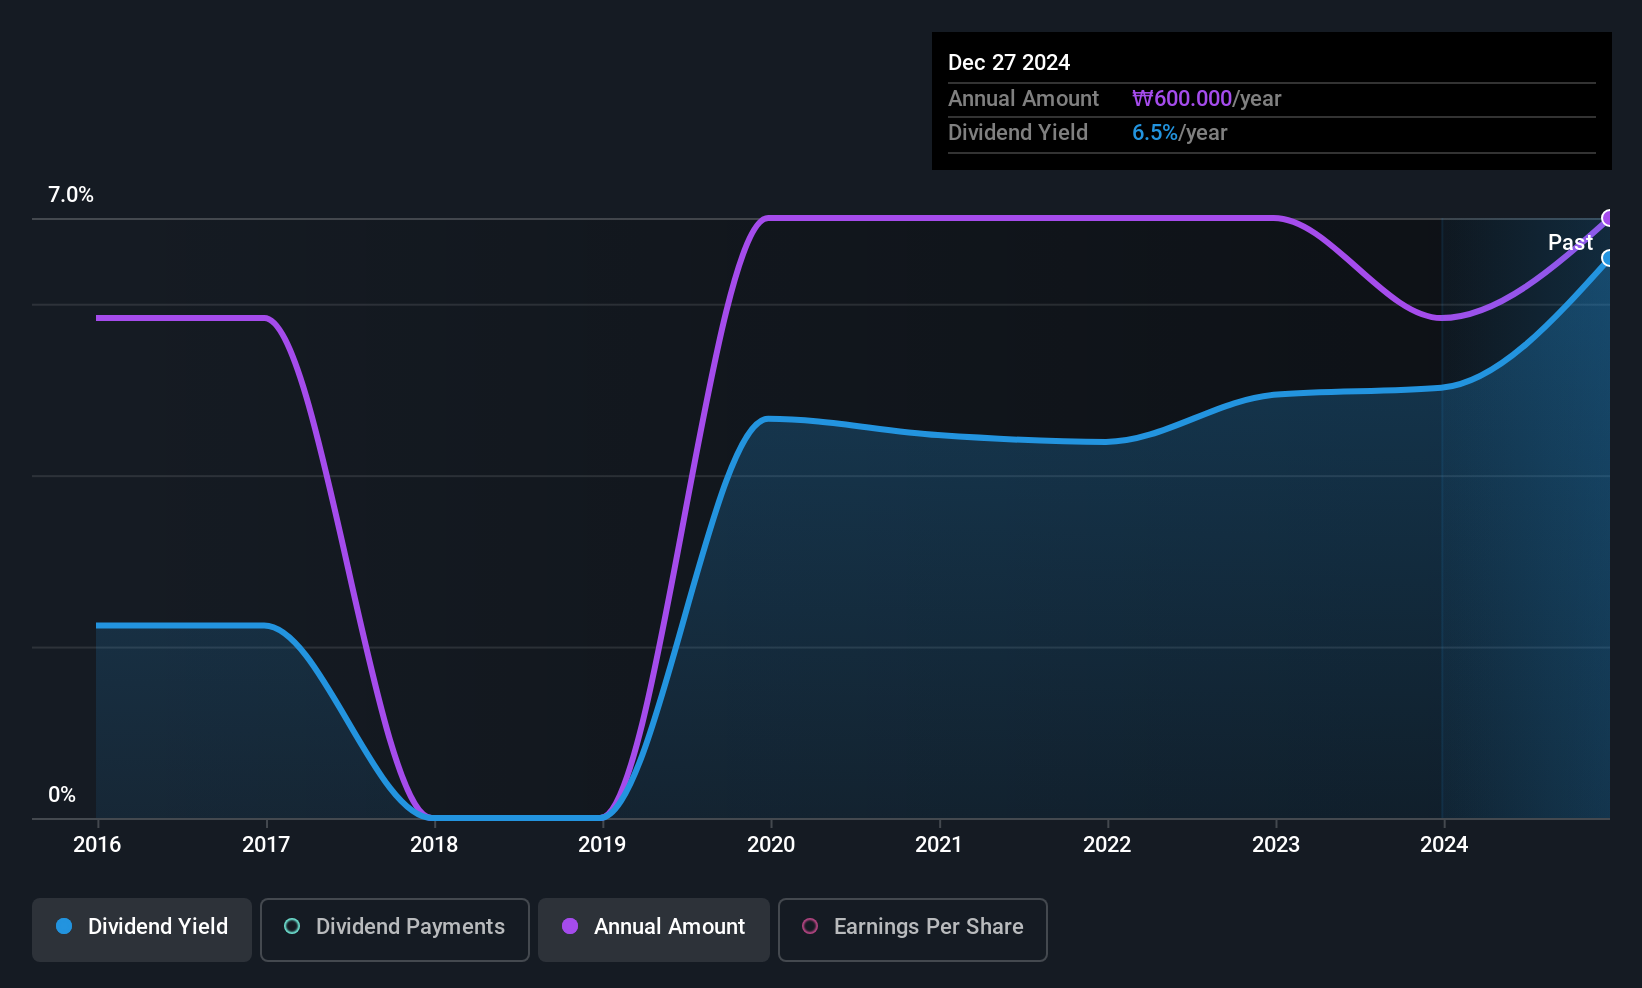Click the 7.0% y-axis label
The image size is (1642, 988).
[71, 195]
